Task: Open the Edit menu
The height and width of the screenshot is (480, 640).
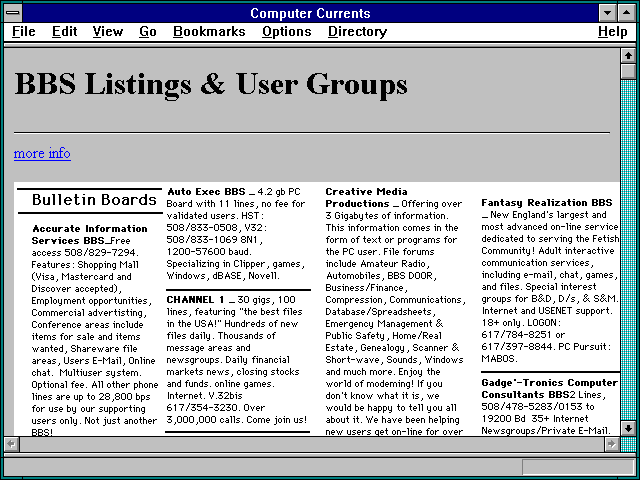Action: coord(64,31)
